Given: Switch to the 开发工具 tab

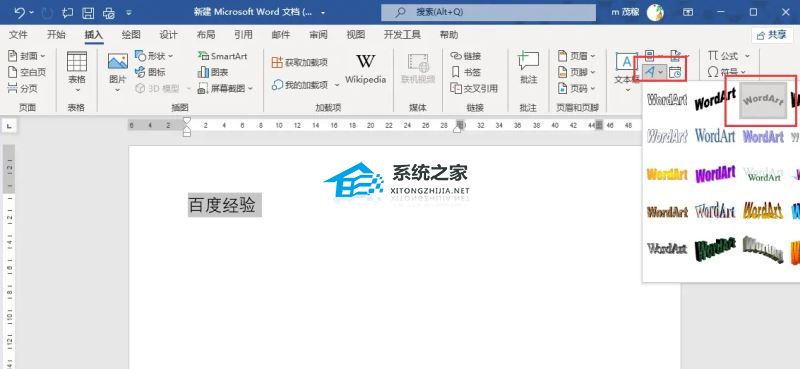Looking at the screenshot, I should (x=402, y=35).
